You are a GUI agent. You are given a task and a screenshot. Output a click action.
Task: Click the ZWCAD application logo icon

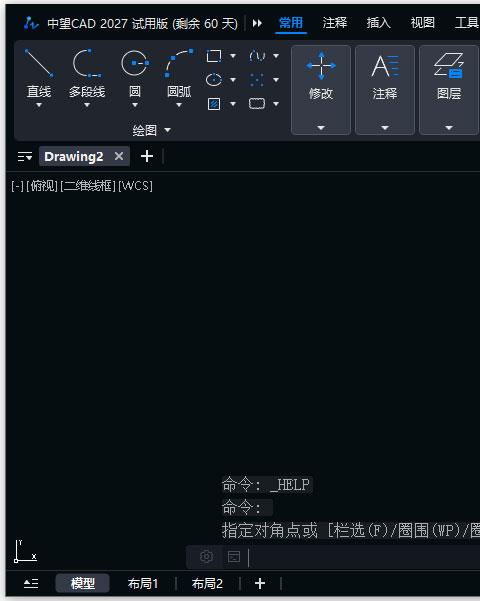[x=31, y=23]
